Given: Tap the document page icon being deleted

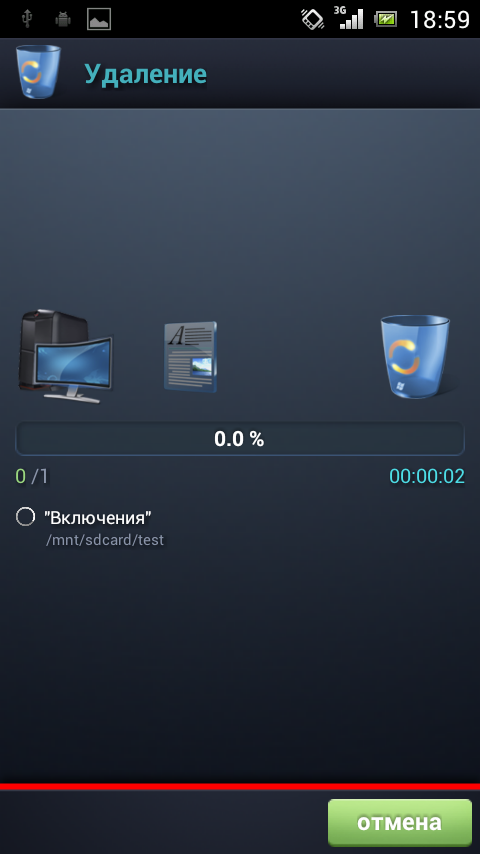Looking at the screenshot, I should [x=191, y=357].
